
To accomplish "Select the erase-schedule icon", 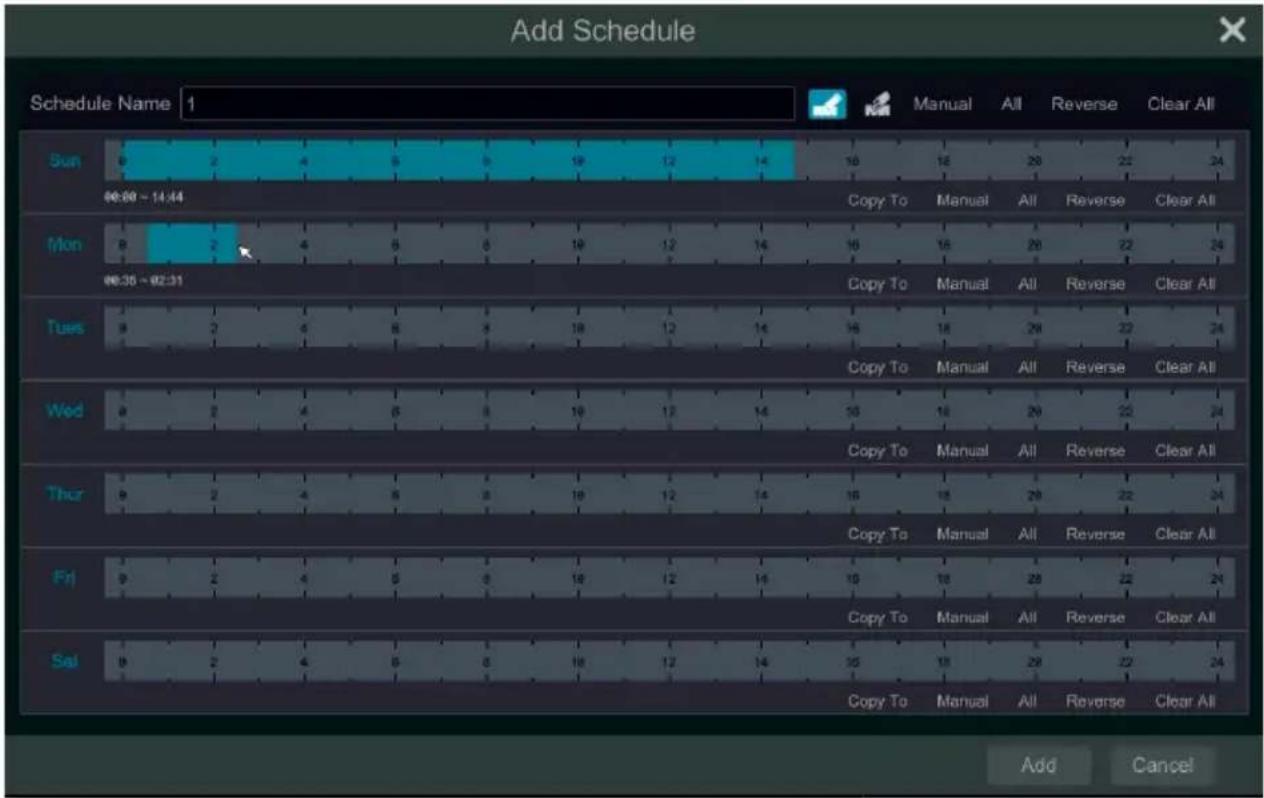I will (x=876, y=104).
